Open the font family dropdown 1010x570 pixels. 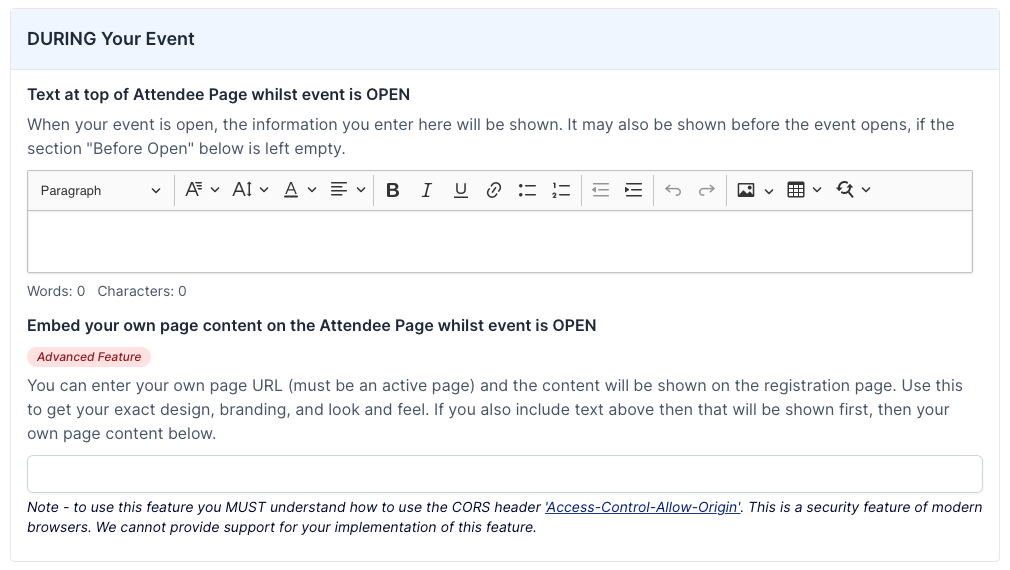pyautogui.click(x=202, y=190)
